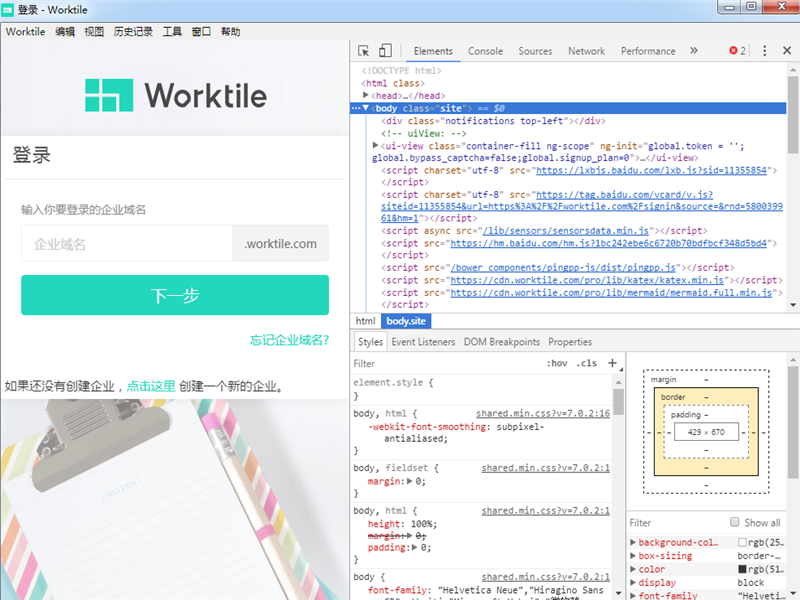Screen dimensions: 800x600
Task: Switch to the Console tab
Action: (x=485, y=51)
